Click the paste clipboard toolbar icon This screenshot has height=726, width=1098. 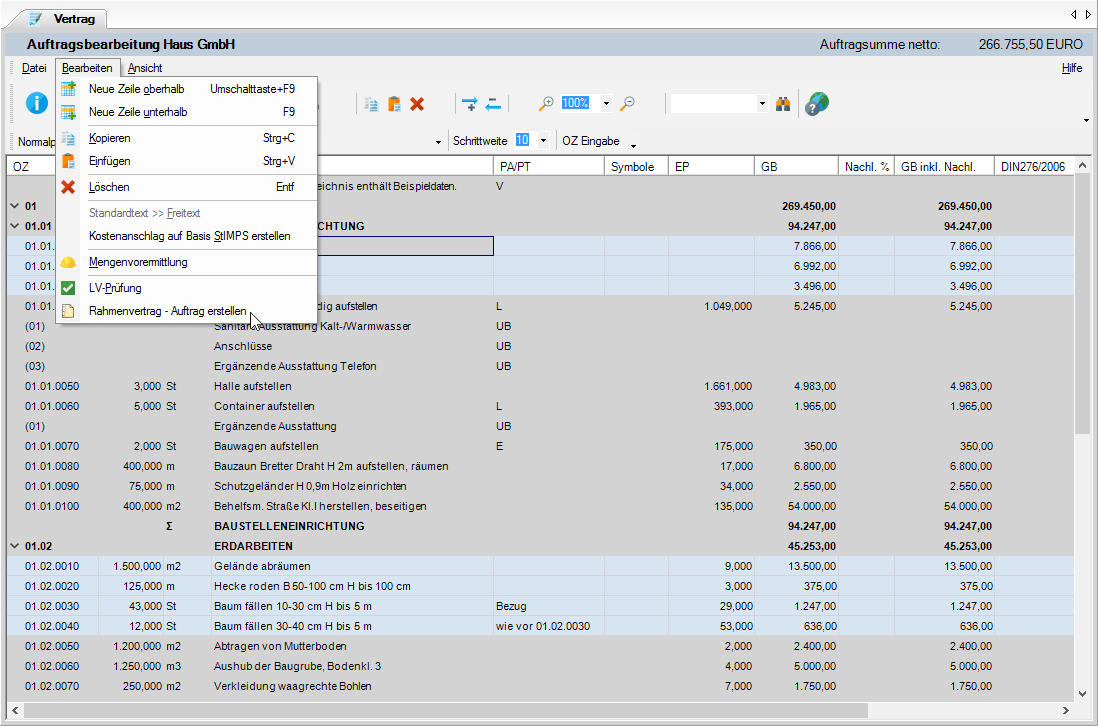click(x=394, y=104)
